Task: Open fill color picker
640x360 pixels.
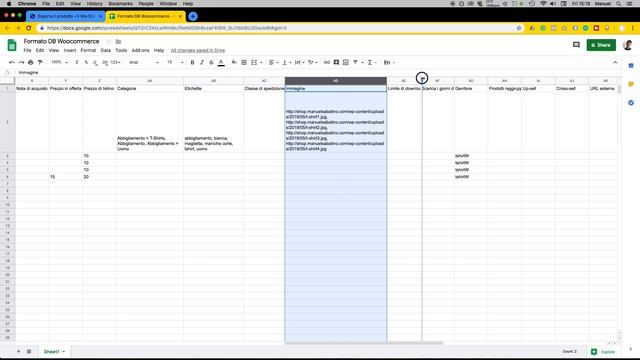Action: point(234,62)
